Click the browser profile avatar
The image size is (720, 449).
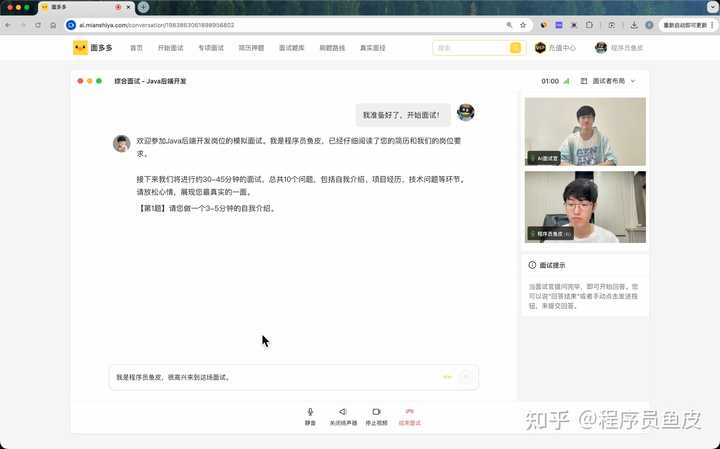point(649,25)
